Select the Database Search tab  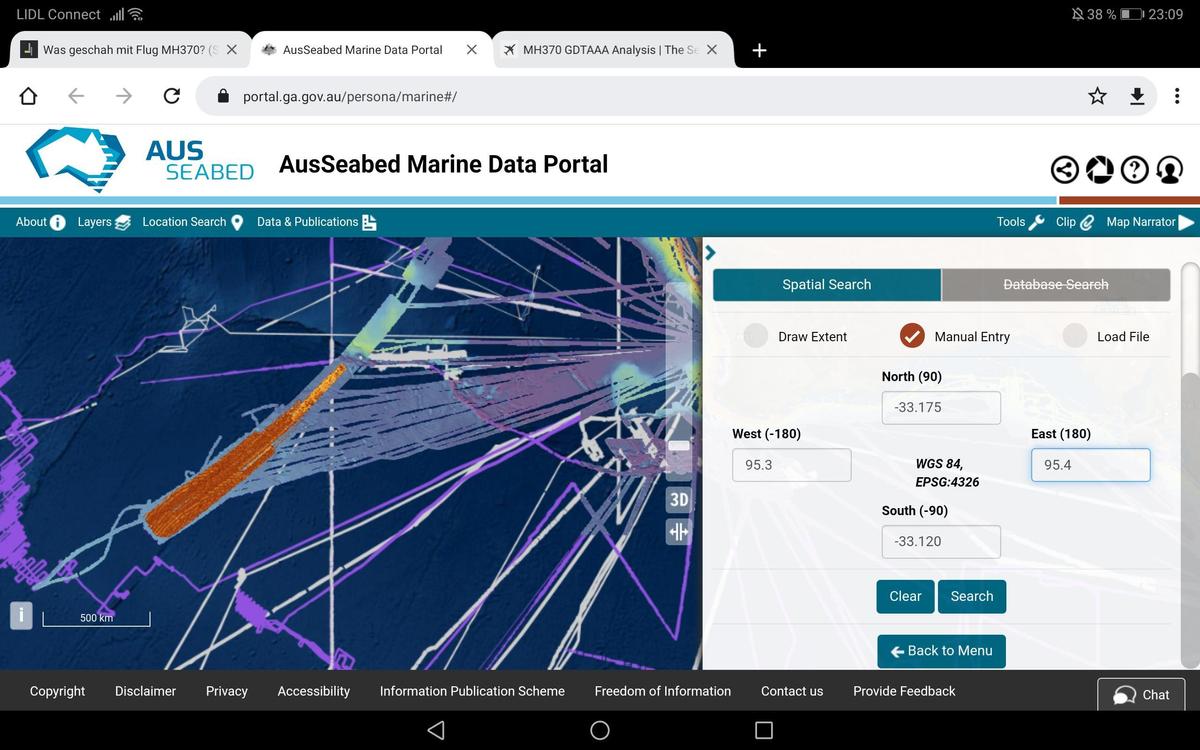(x=1056, y=285)
